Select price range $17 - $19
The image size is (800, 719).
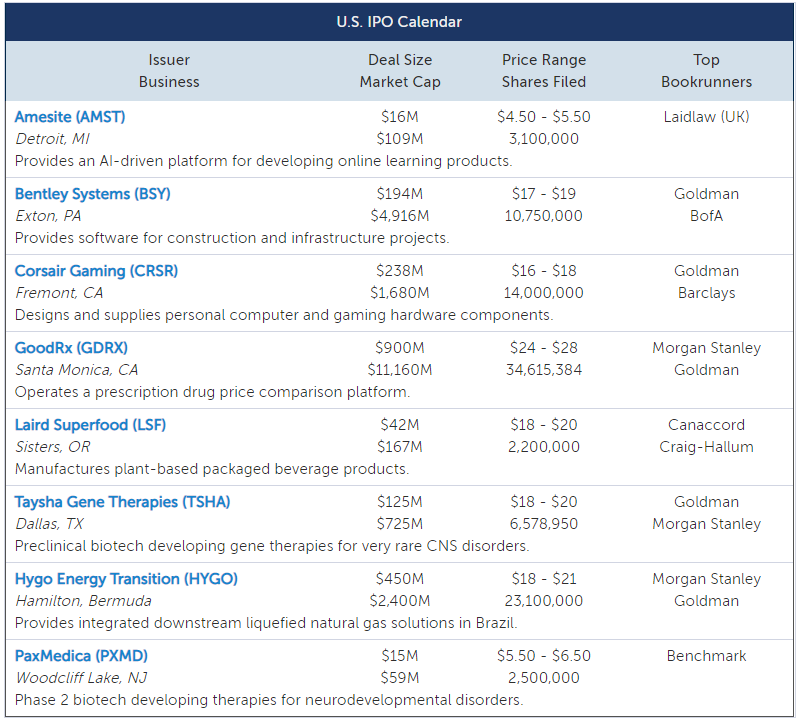544,194
